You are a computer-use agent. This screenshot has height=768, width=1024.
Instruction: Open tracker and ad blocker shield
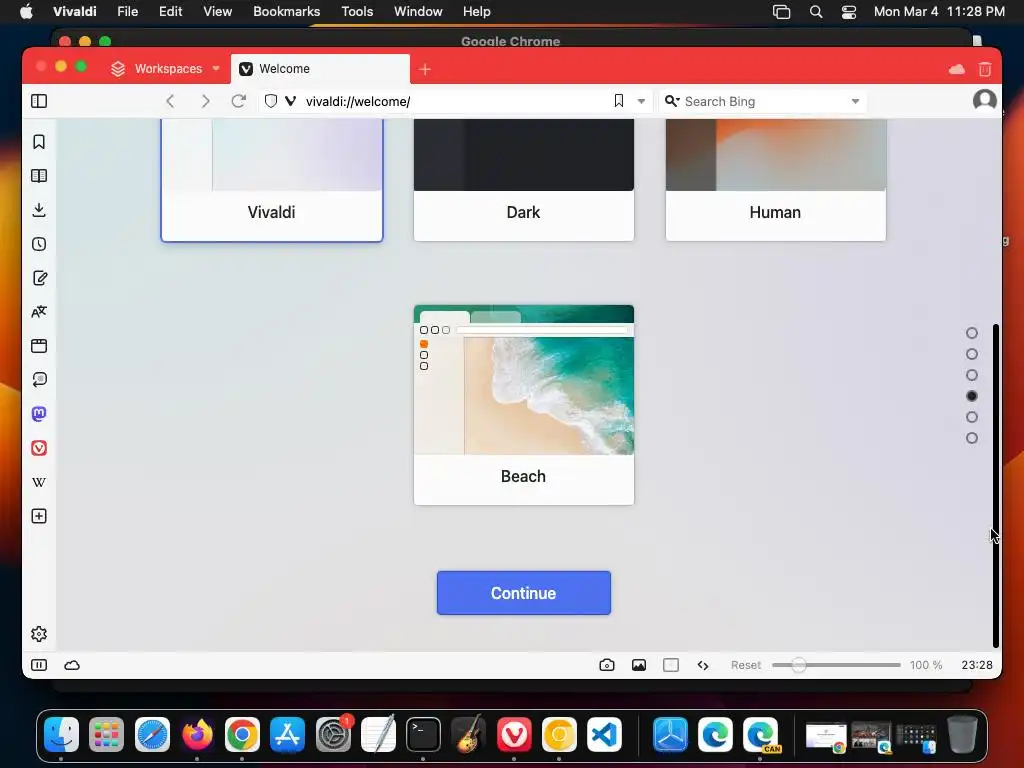point(271,101)
